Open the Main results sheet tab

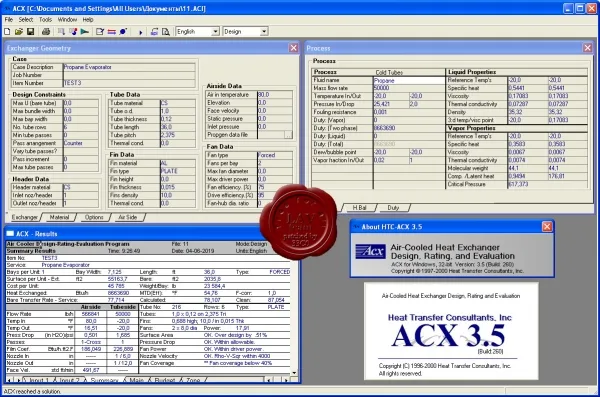coord(136,380)
